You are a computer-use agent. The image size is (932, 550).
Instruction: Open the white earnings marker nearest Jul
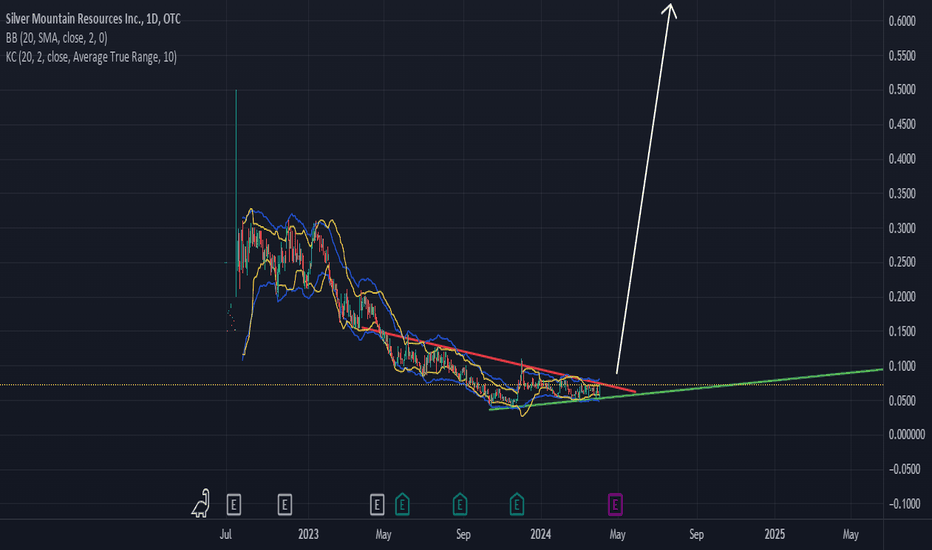click(234, 505)
